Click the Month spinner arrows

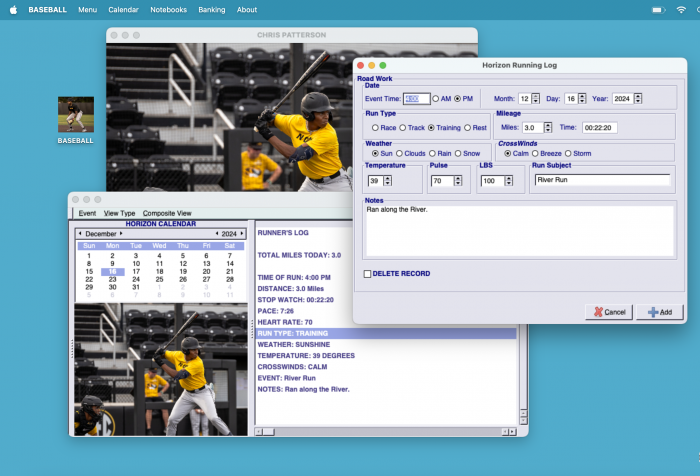536,99
